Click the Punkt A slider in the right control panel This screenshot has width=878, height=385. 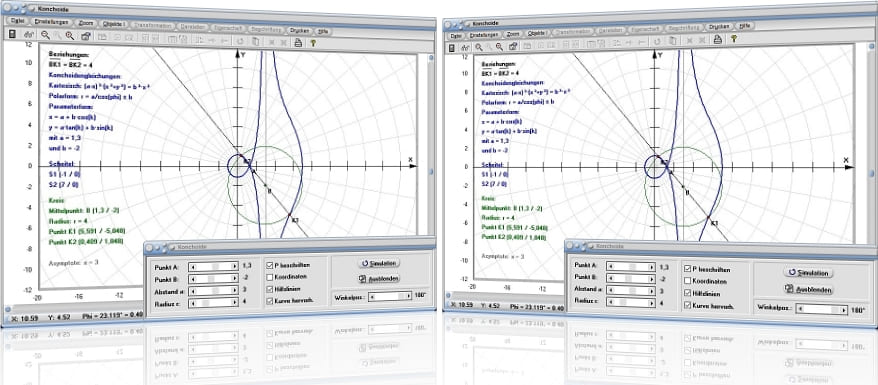click(631, 267)
